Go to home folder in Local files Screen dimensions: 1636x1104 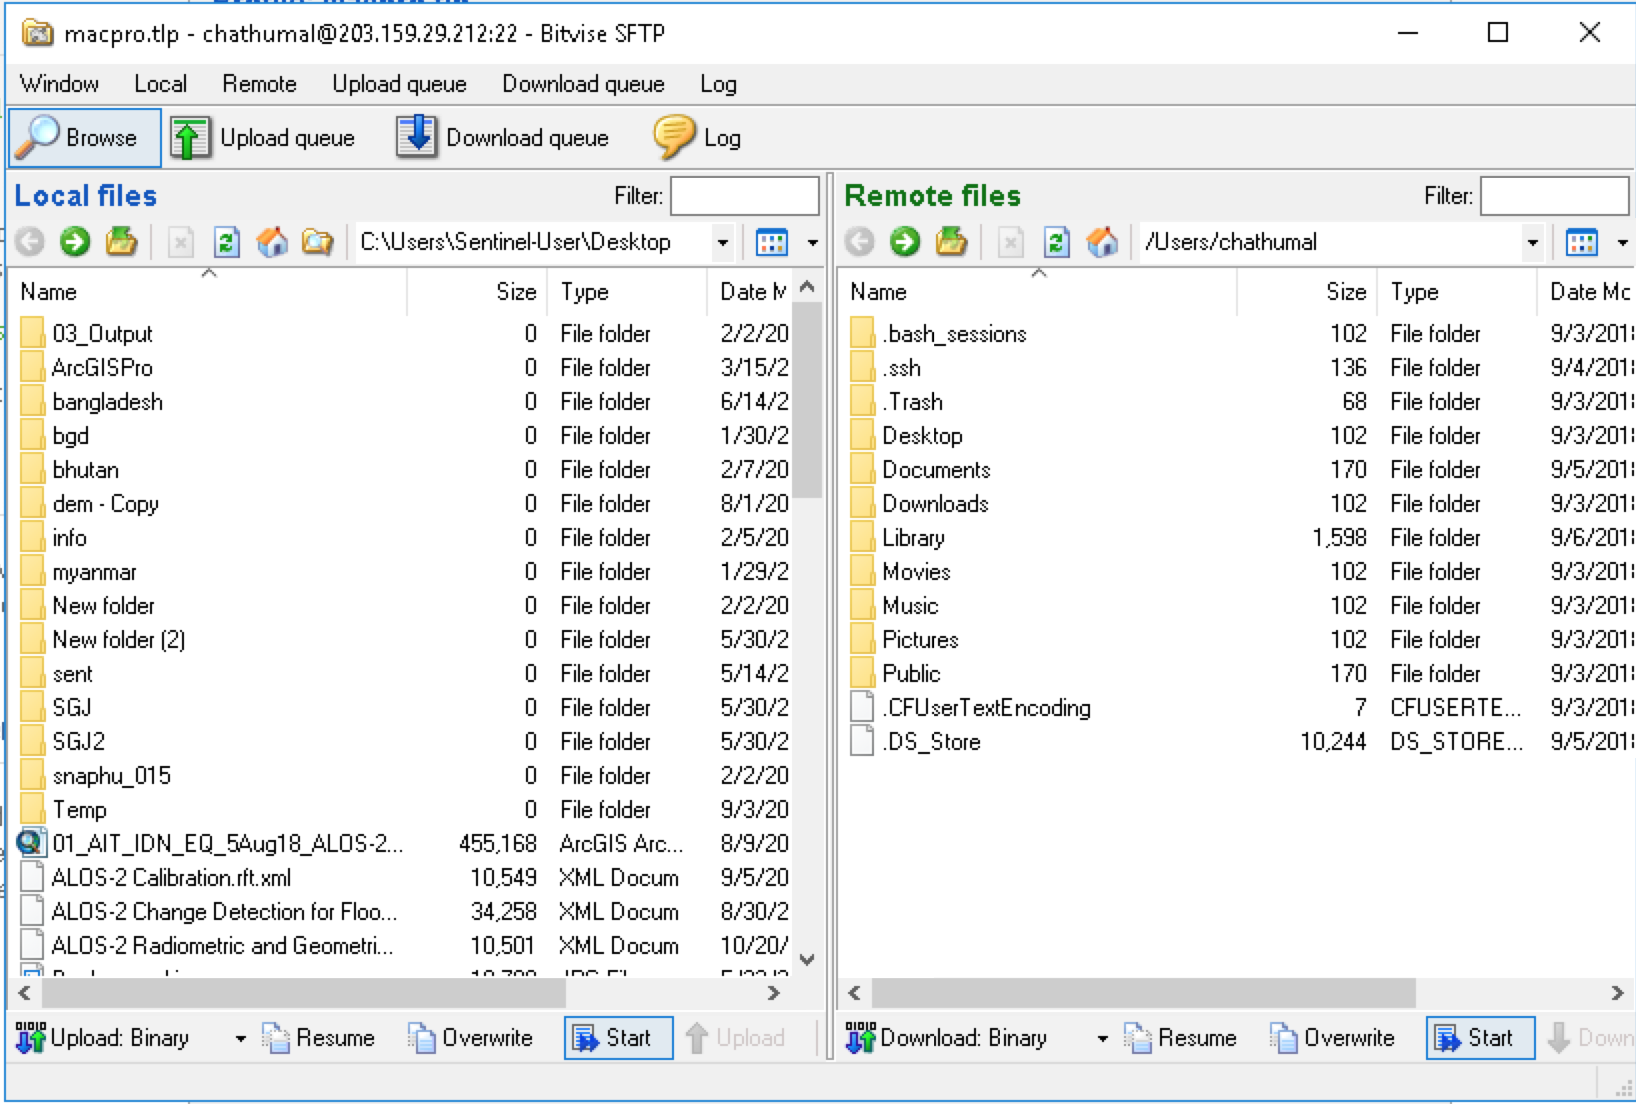click(272, 242)
